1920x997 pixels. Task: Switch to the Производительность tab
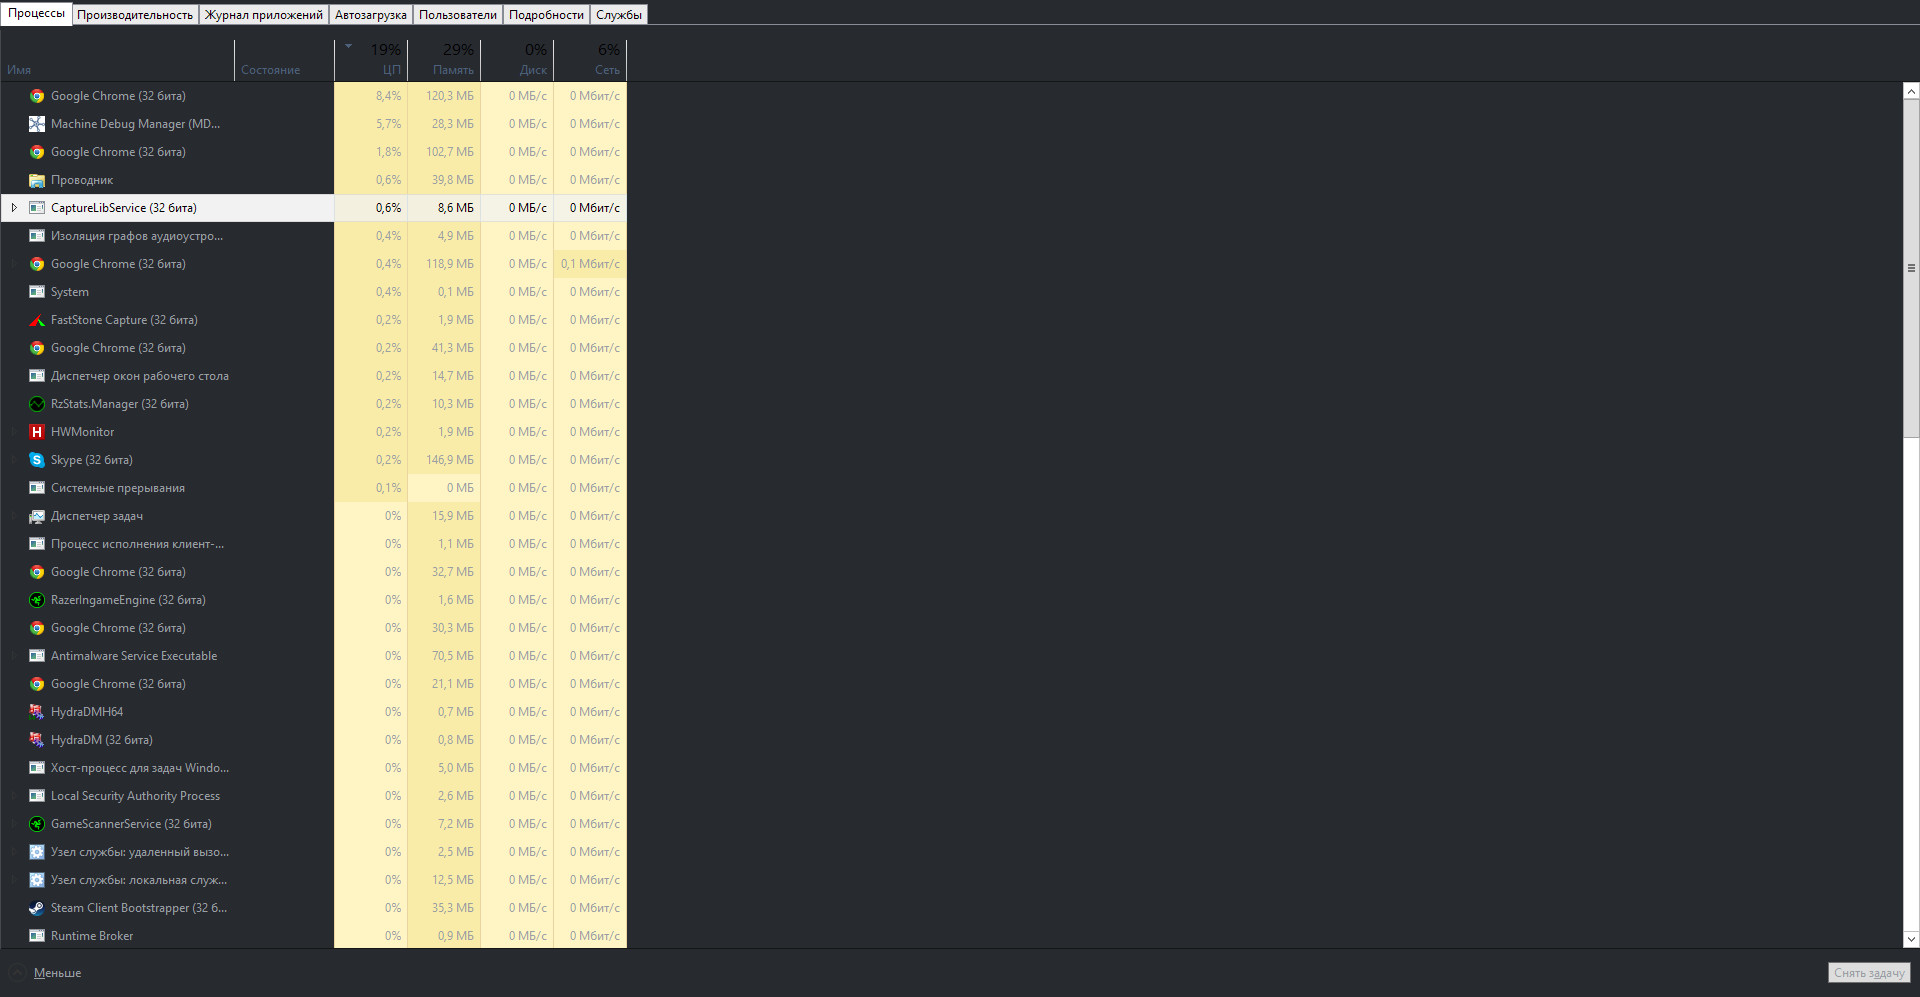pyautogui.click(x=135, y=15)
